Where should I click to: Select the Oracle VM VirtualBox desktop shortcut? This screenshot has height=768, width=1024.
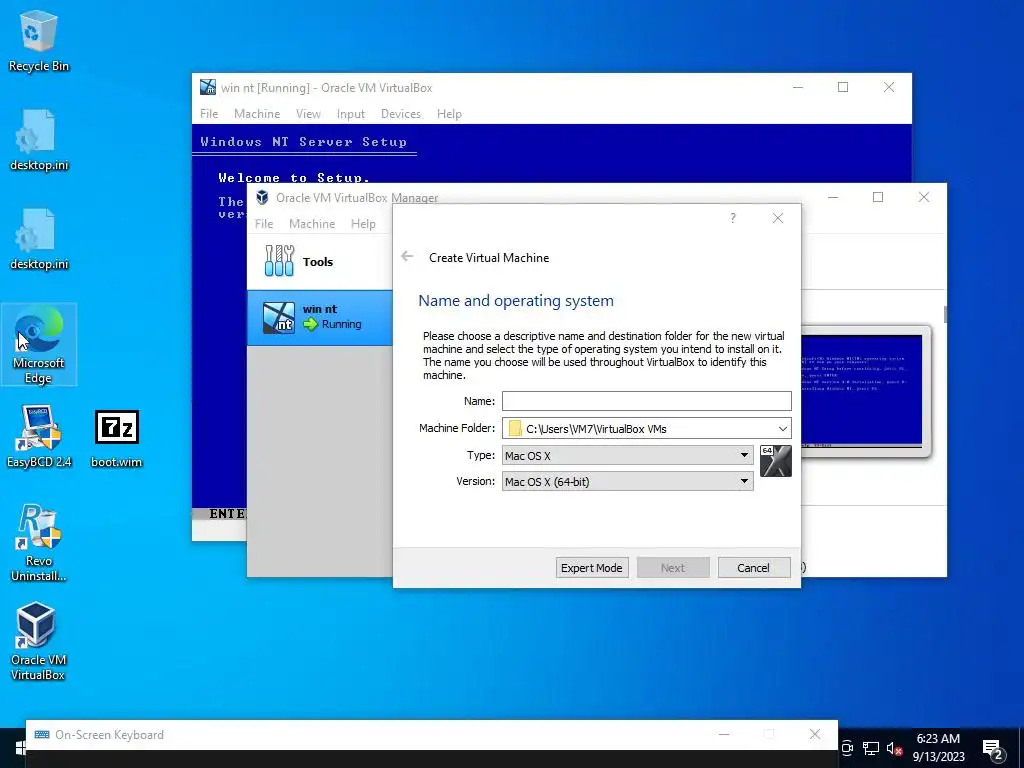click(x=38, y=641)
